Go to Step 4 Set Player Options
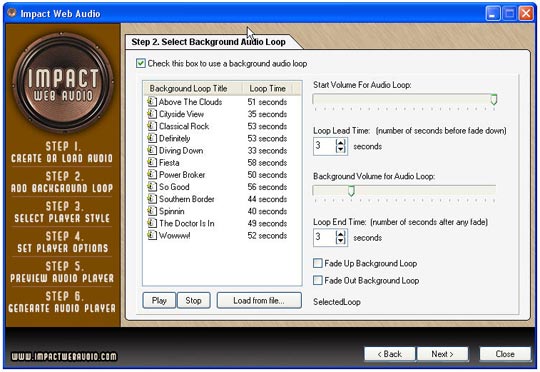The width and height of the screenshot is (540, 372). [x=62, y=242]
